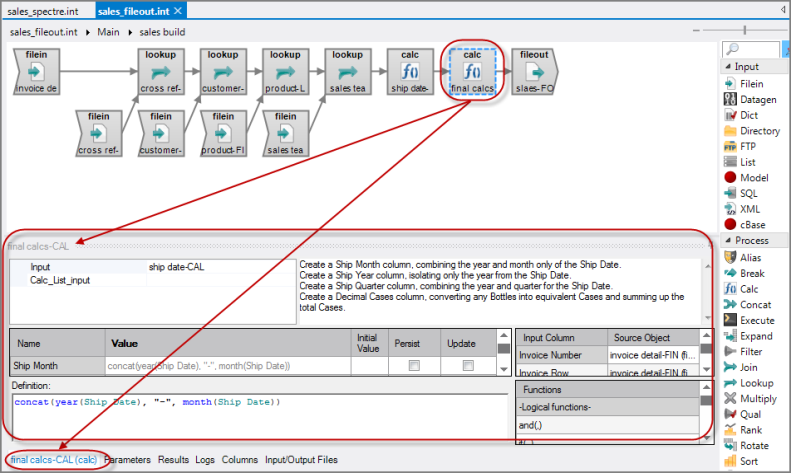Select the calc ship date- node

pyautogui.click(x=410, y=72)
